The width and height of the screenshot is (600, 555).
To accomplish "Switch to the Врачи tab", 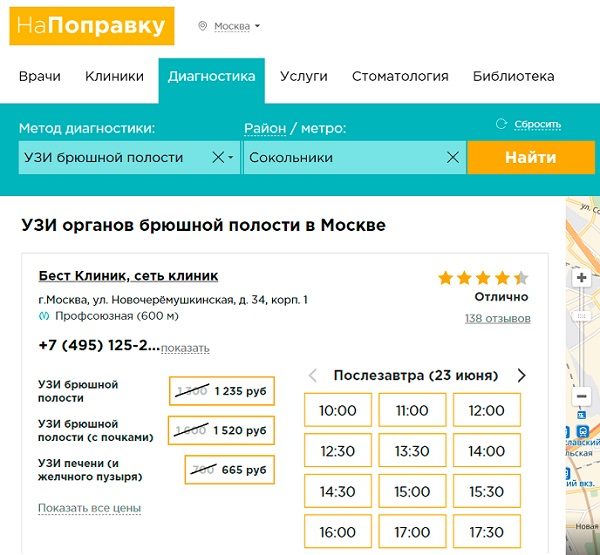I will tap(40, 77).
